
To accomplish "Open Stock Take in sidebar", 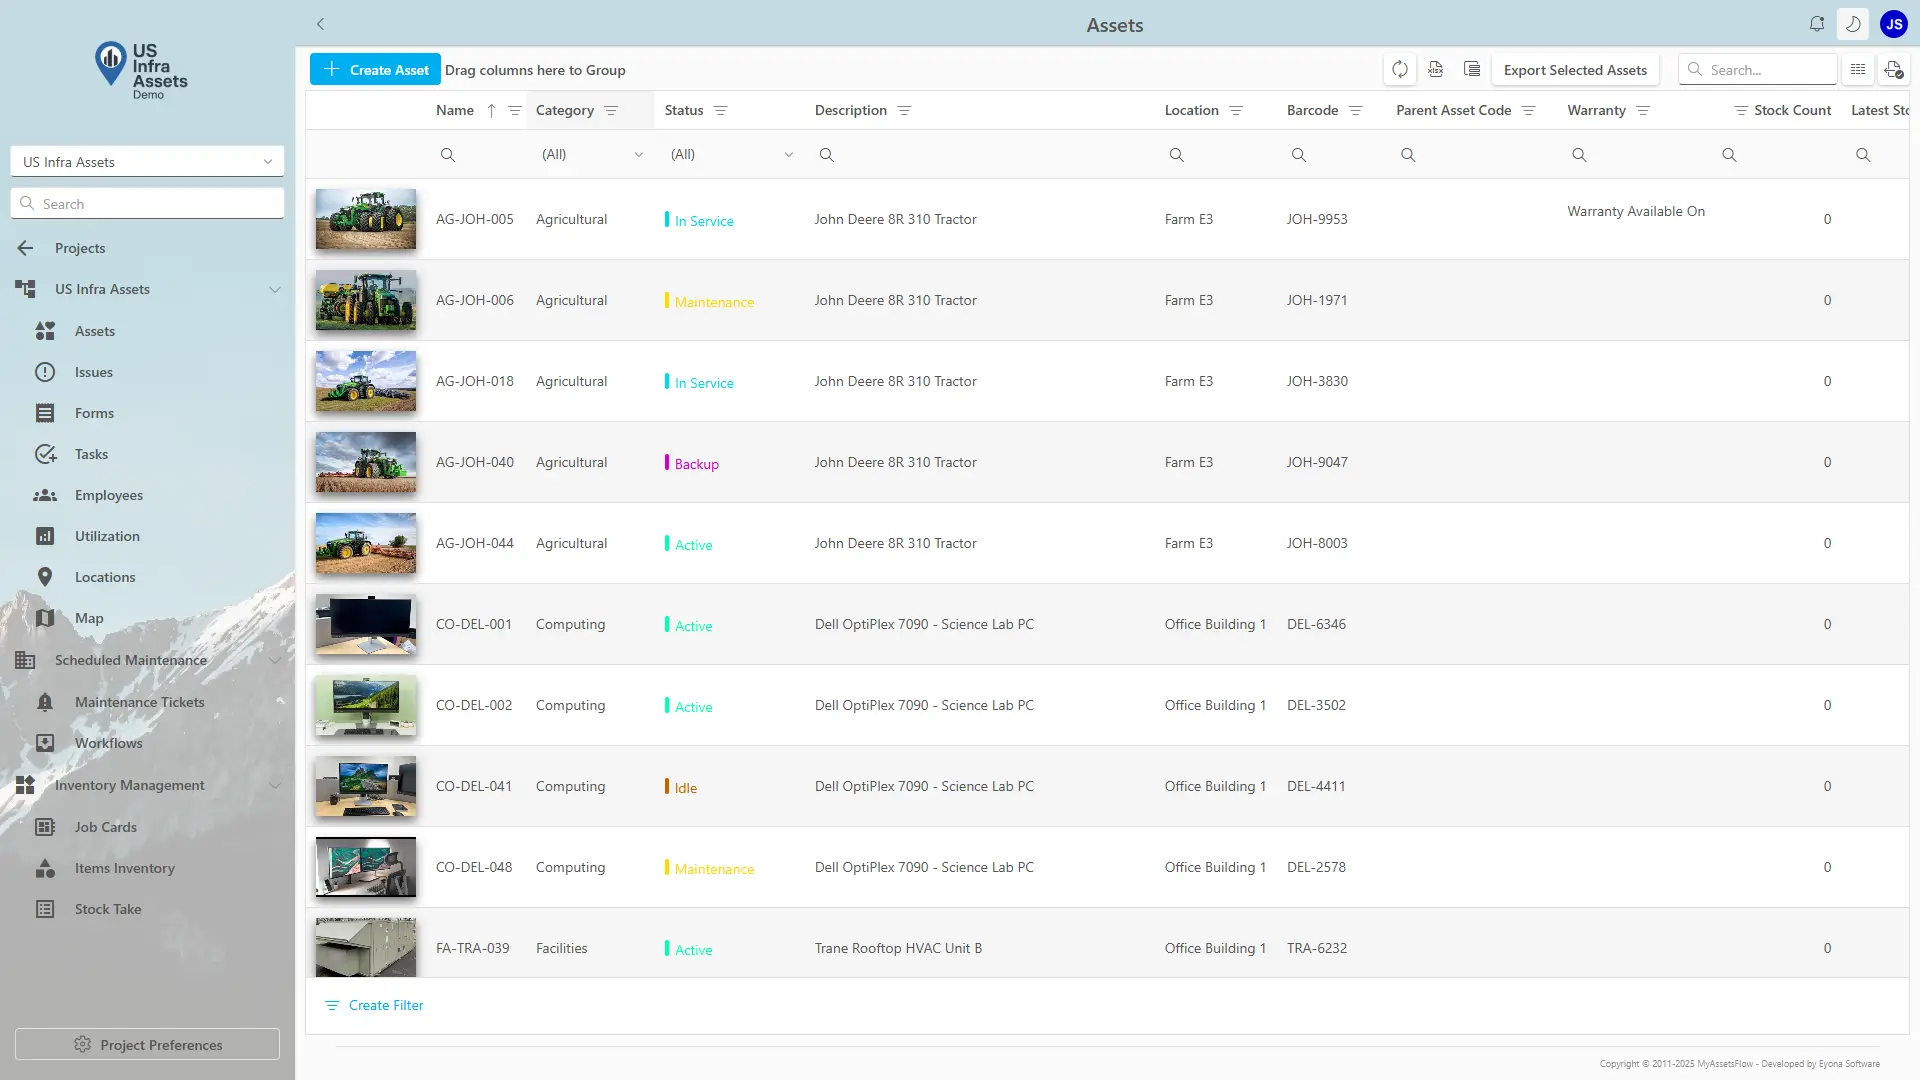I will tap(108, 909).
